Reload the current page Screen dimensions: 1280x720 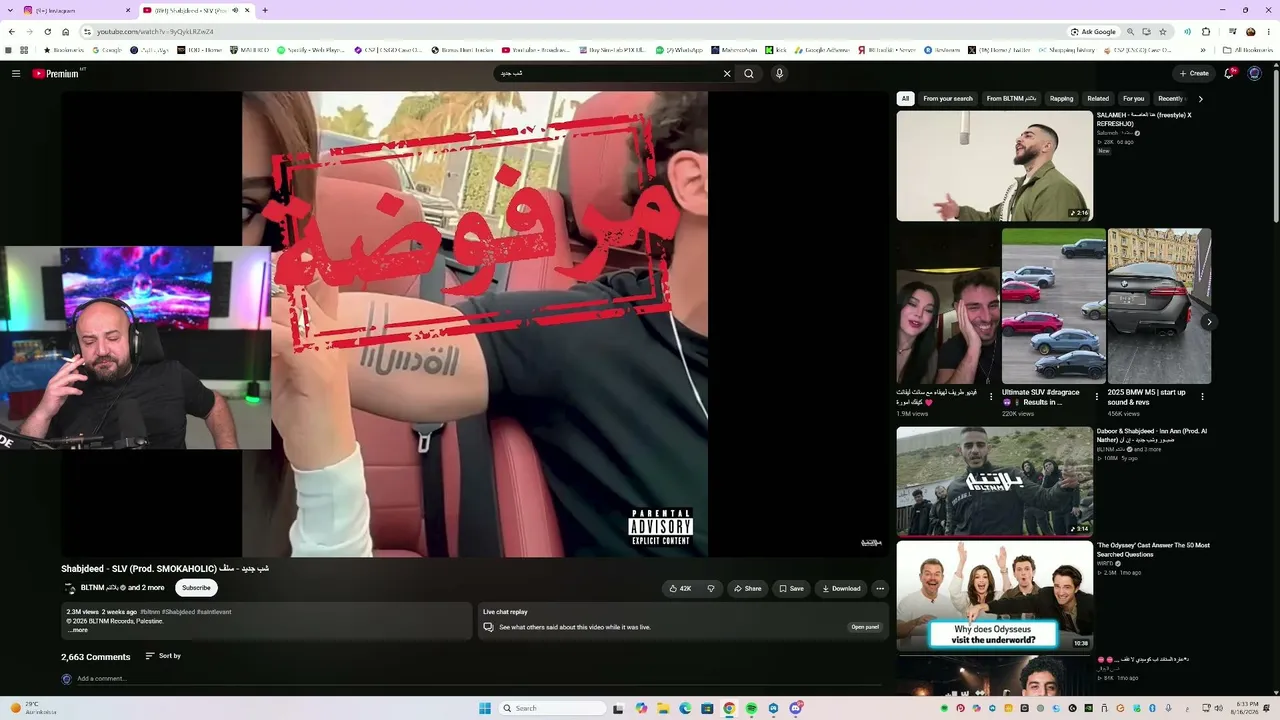(x=47, y=32)
